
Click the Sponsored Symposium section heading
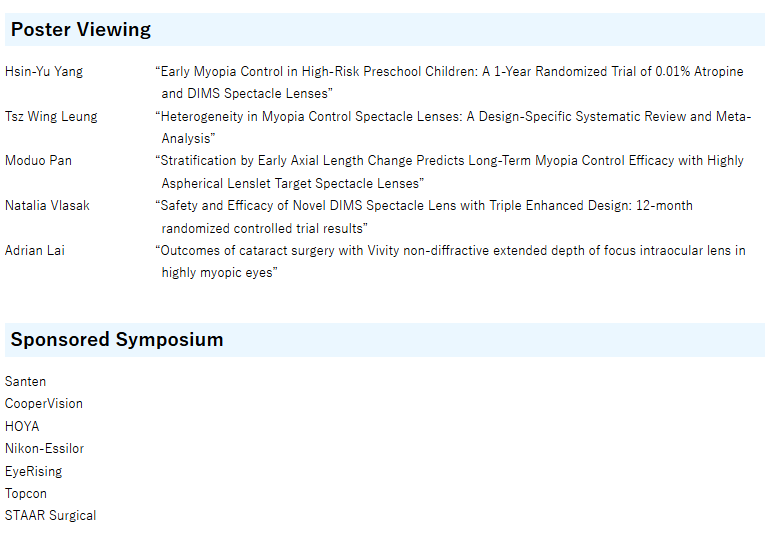click(117, 340)
